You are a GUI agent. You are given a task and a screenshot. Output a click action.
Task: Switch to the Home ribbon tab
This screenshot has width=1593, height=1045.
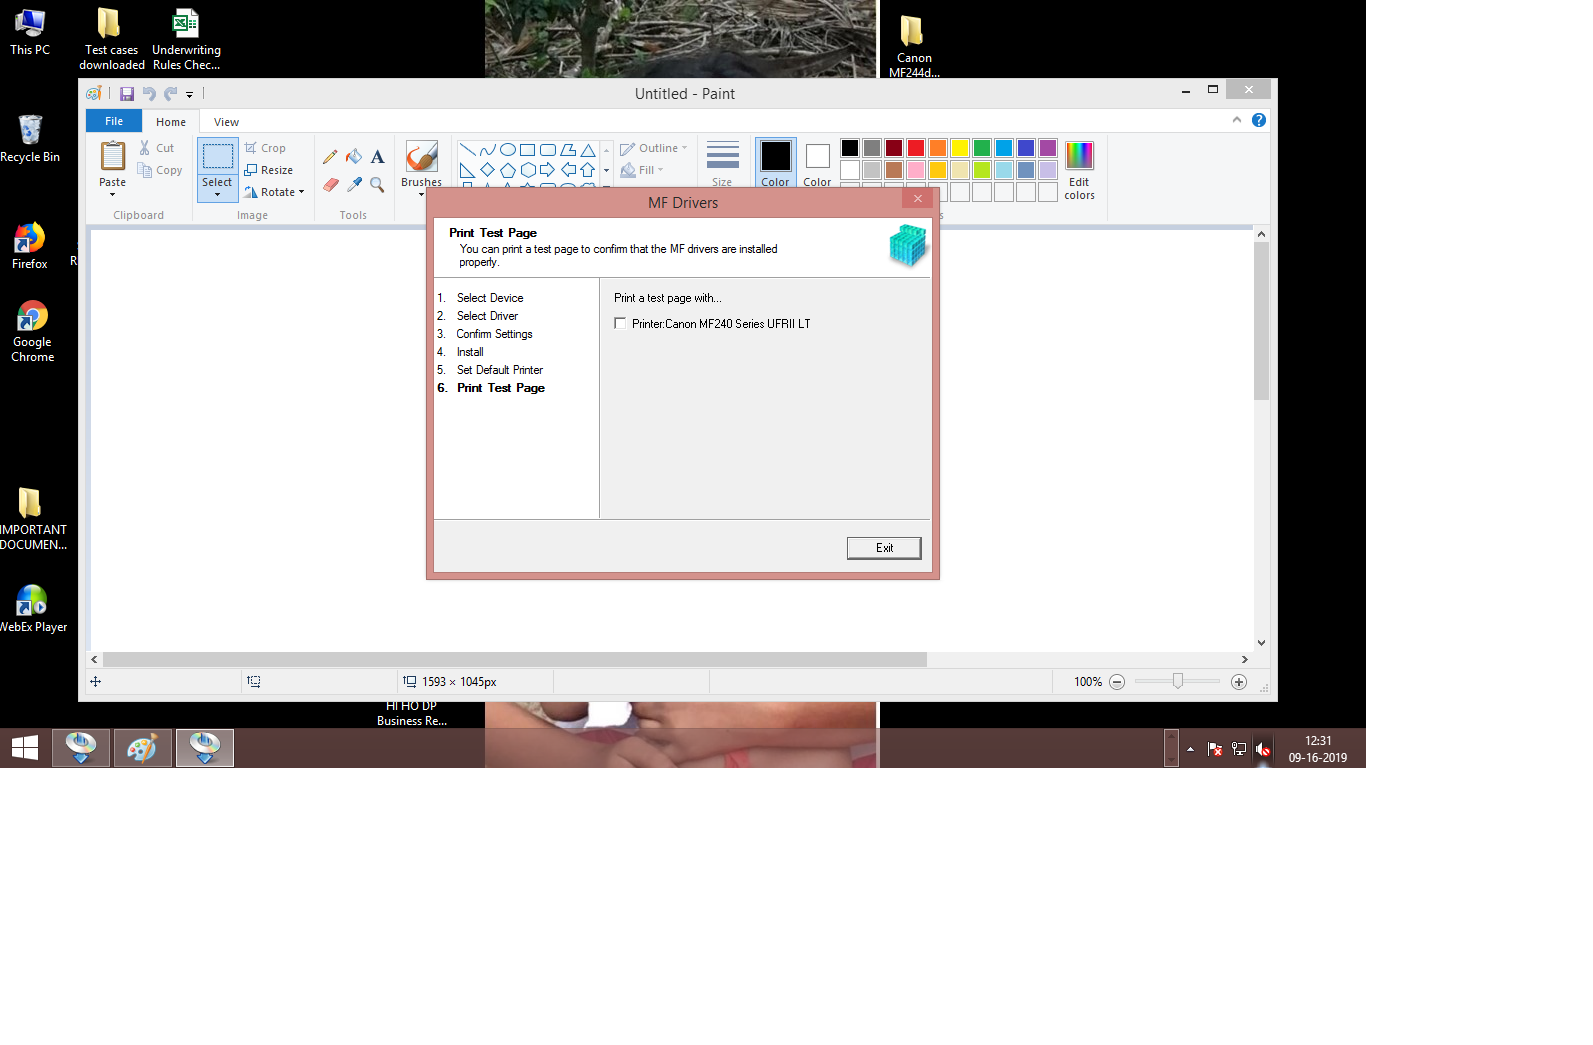point(171,122)
